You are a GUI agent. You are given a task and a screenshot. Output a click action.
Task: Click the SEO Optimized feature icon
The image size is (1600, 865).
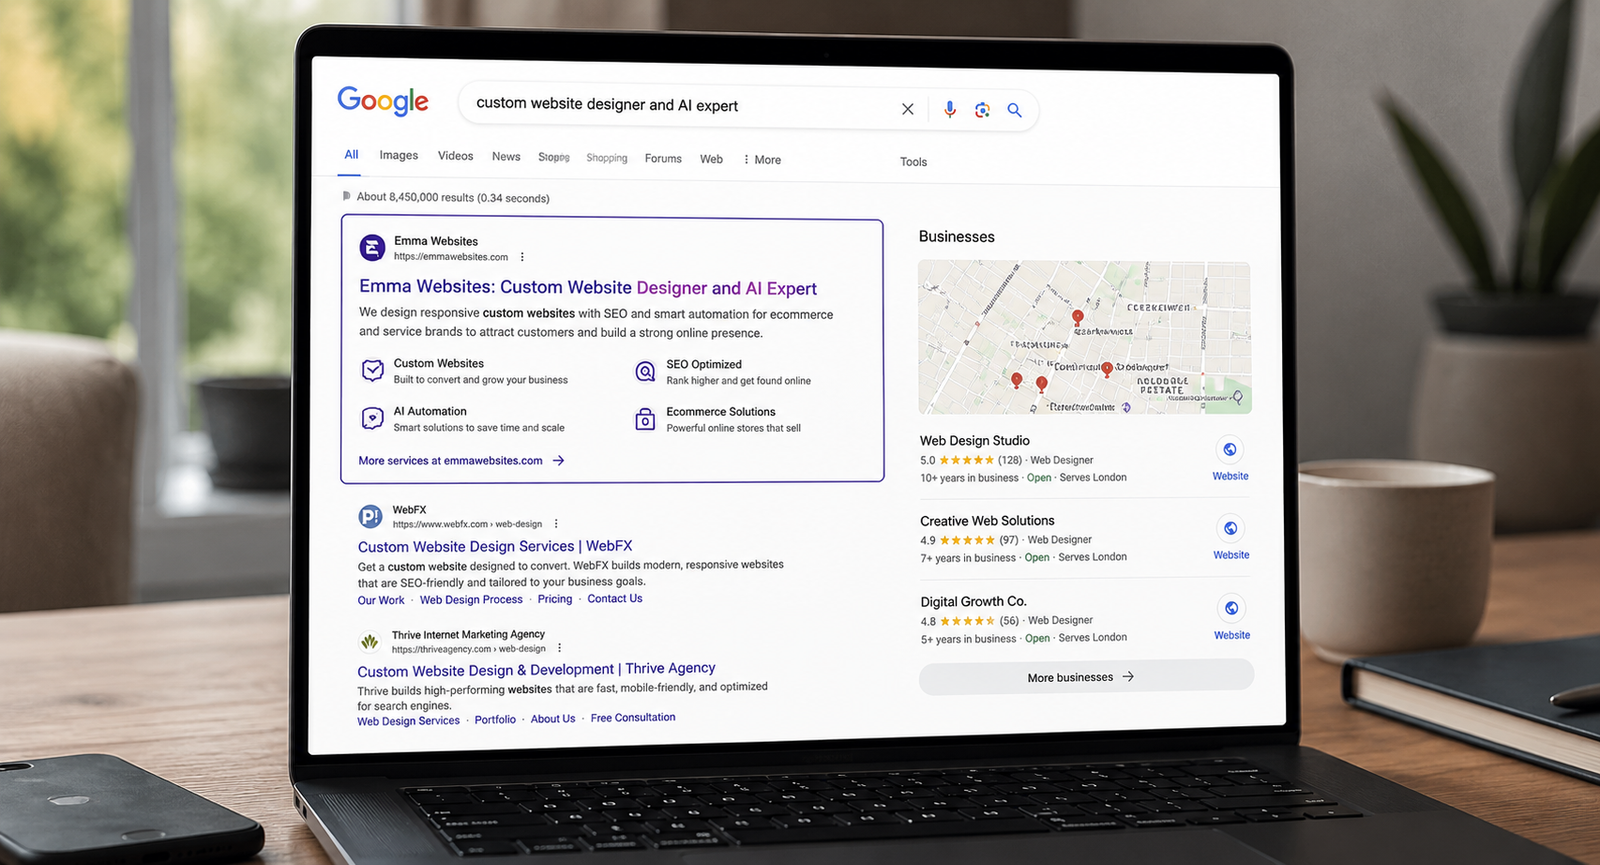click(x=646, y=372)
